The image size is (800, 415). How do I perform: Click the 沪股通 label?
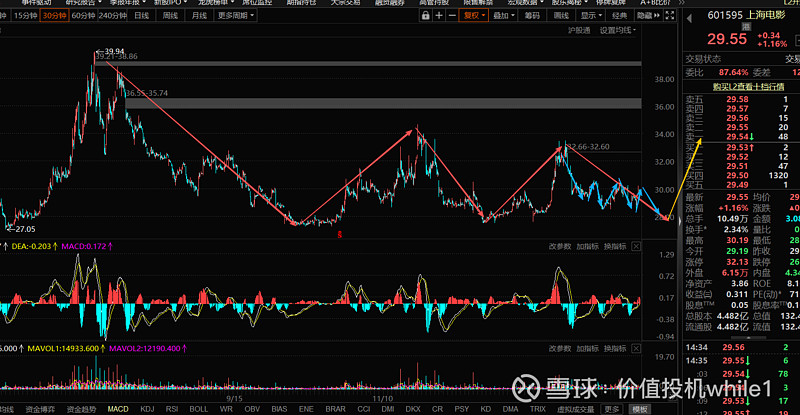pyautogui.click(x=579, y=31)
